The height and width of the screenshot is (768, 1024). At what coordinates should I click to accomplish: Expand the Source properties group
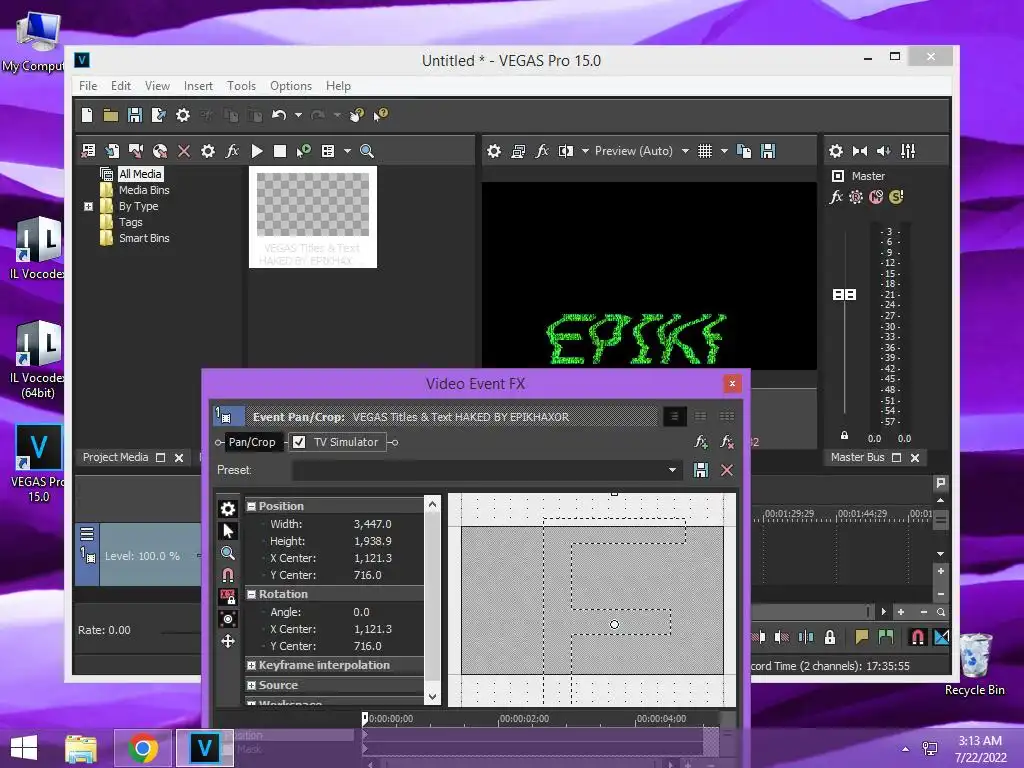coord(251,686)
